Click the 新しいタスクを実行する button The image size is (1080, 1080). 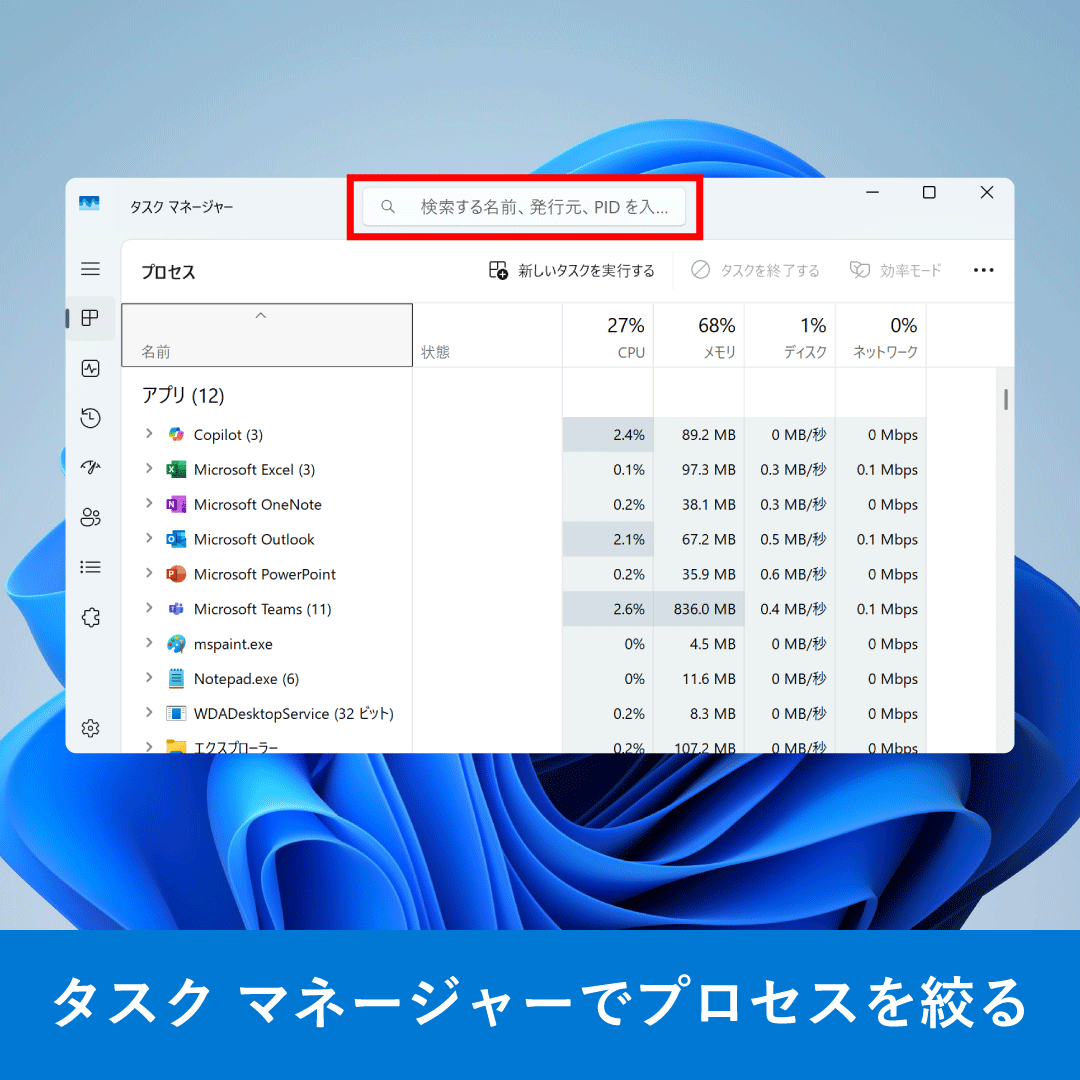point(570,270)
